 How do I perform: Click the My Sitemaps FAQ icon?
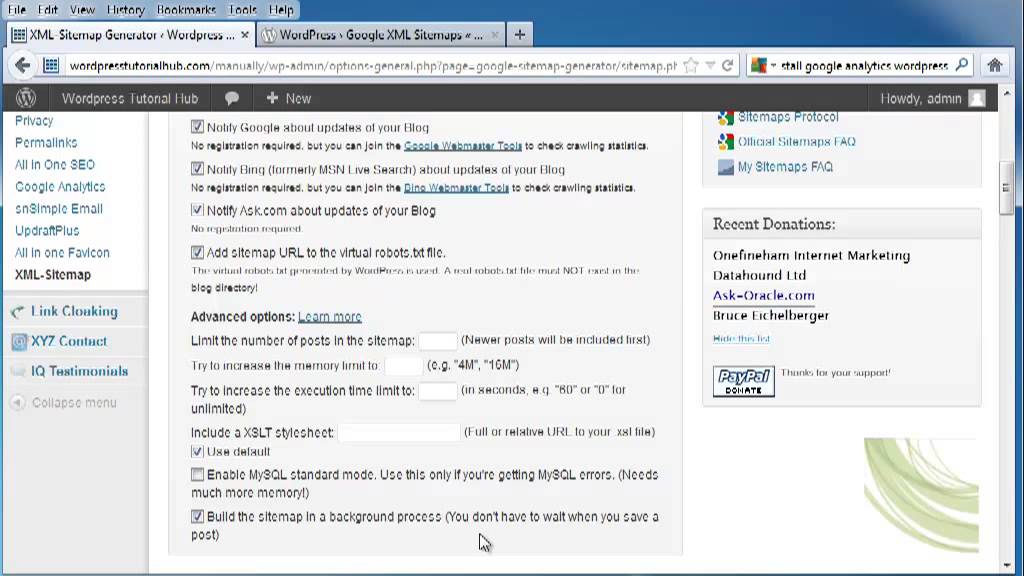pos(726,167)
